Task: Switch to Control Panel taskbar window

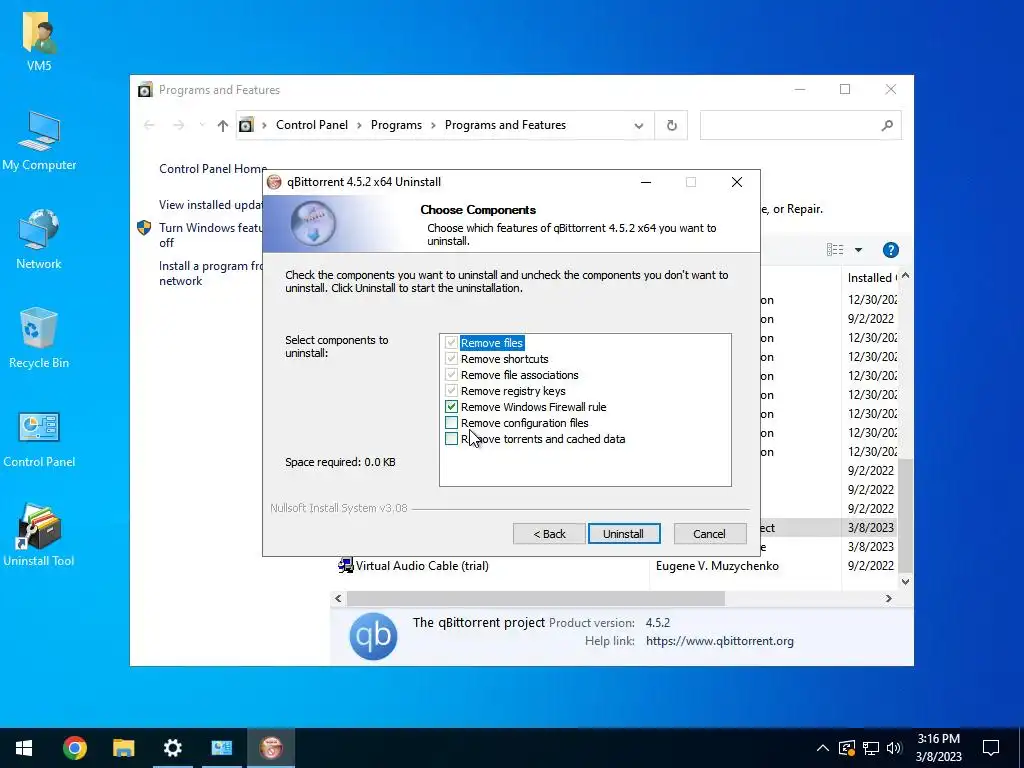Action: 221,748
